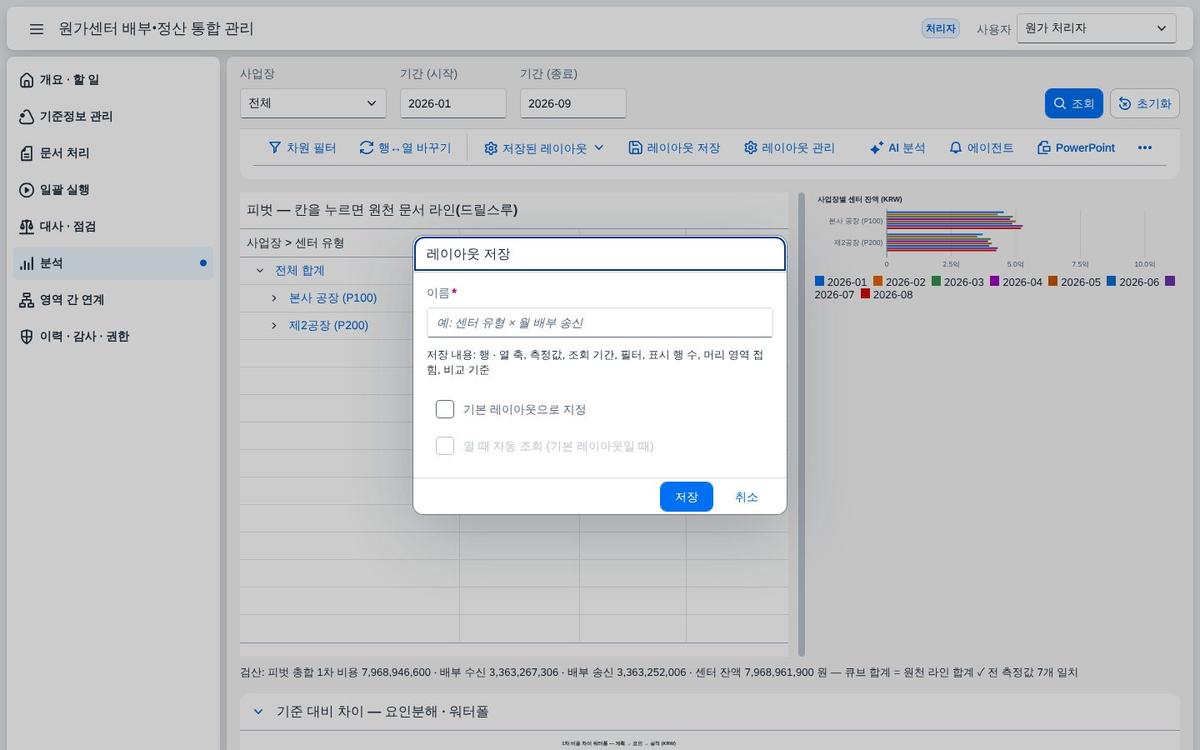Select 분석 in sidebar
The height and width of the screenshot is (750, 1200).
click(x=115, y=263)
